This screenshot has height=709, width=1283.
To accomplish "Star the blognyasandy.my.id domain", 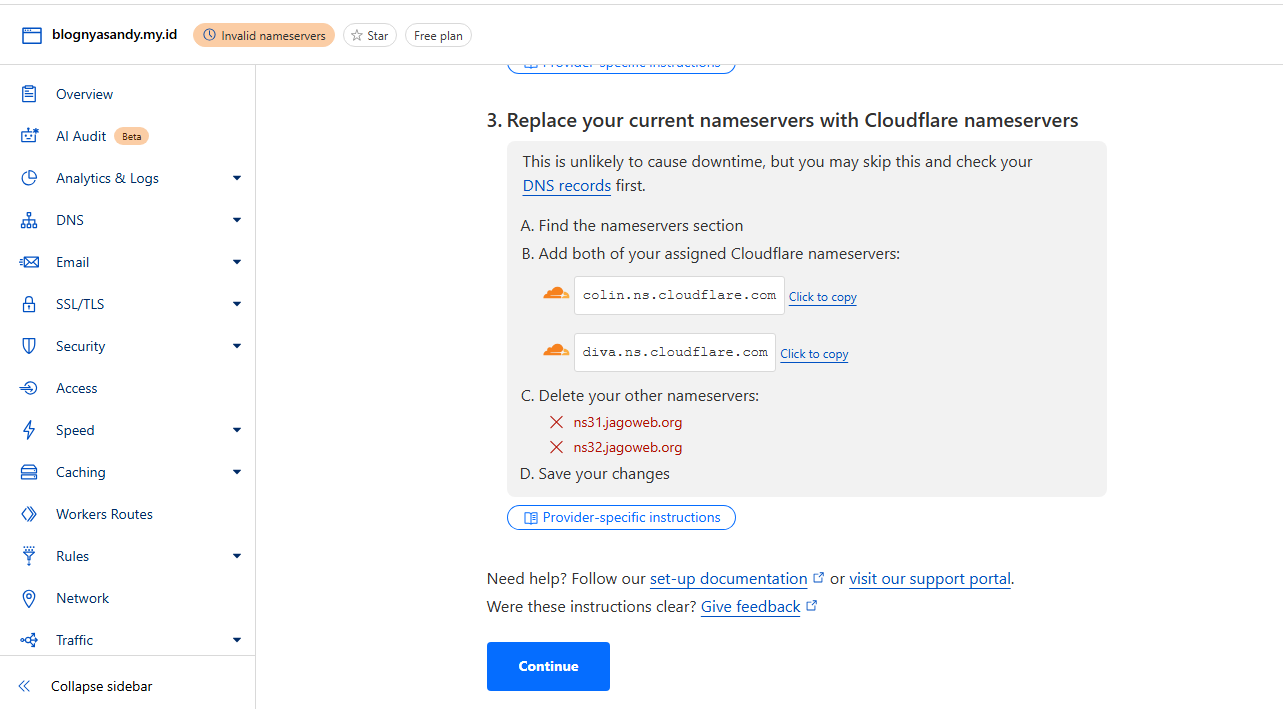I will pyautogui.click(x=370, y=35).
